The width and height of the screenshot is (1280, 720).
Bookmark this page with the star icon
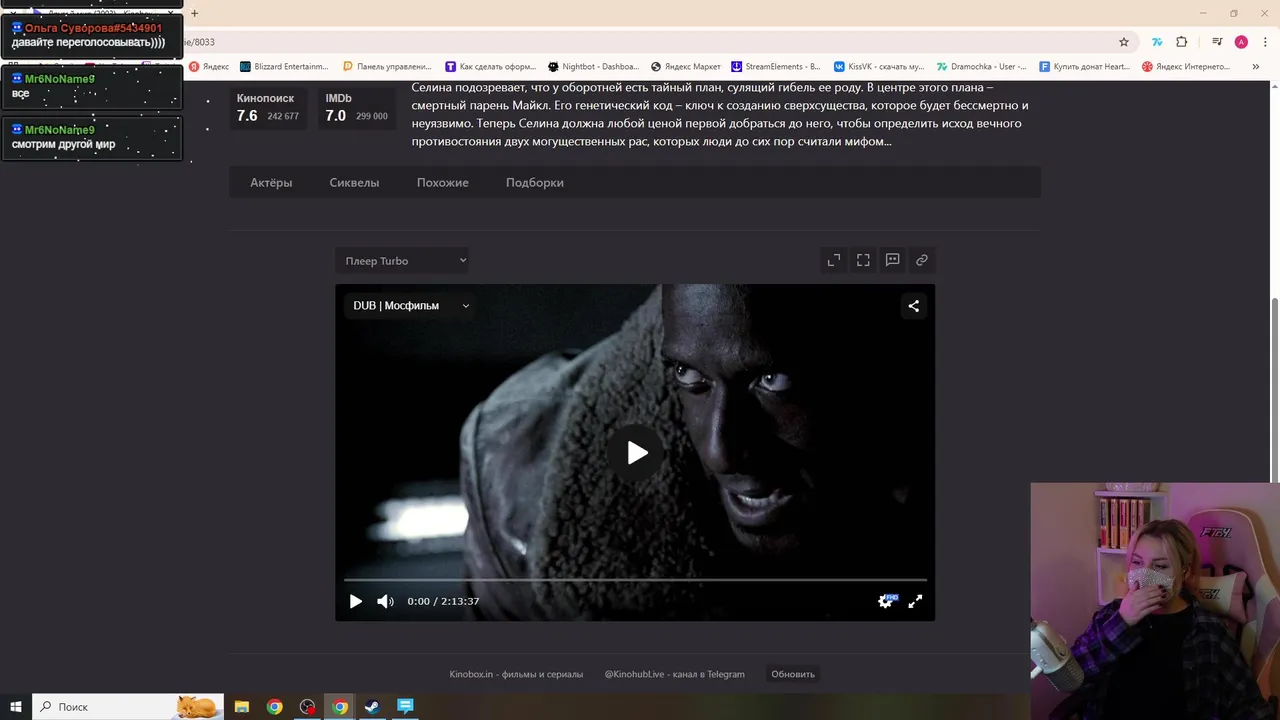[1124, 42]
